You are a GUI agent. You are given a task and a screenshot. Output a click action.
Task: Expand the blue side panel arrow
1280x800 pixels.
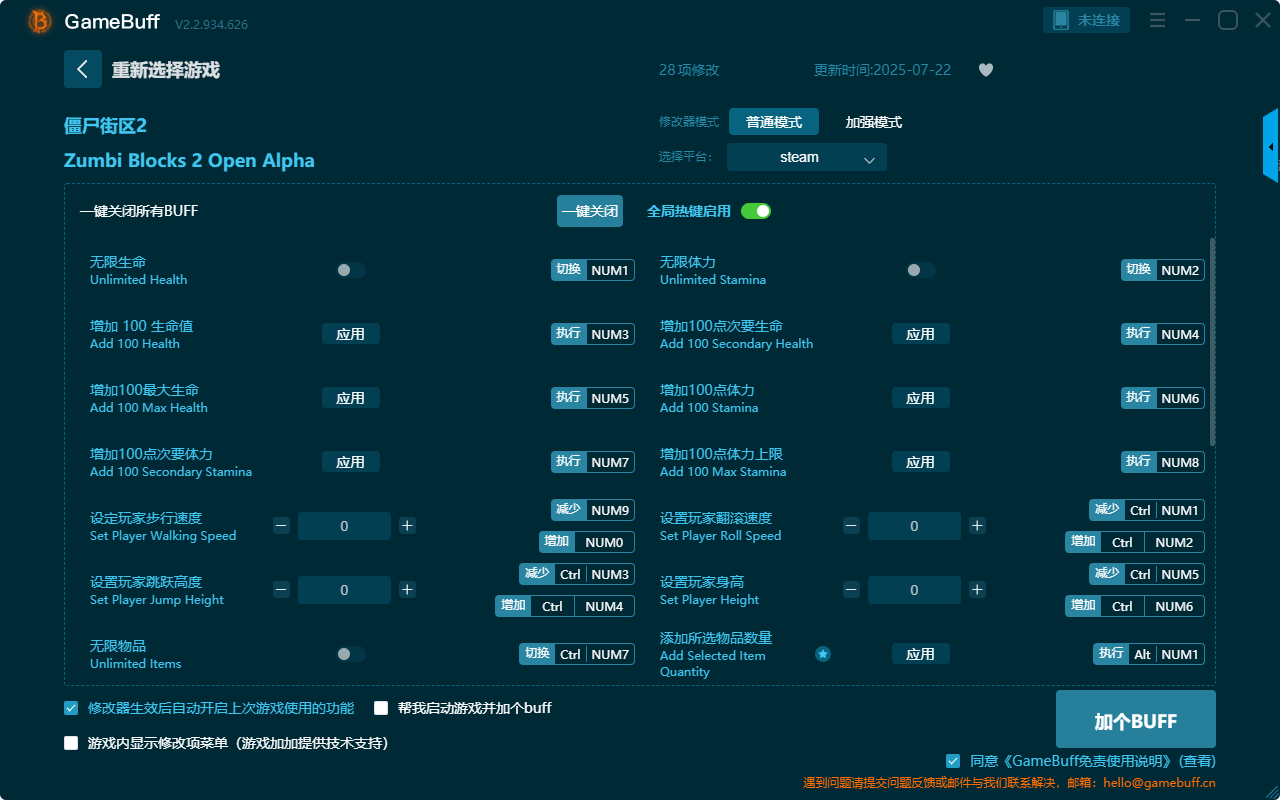(1271, 146)
